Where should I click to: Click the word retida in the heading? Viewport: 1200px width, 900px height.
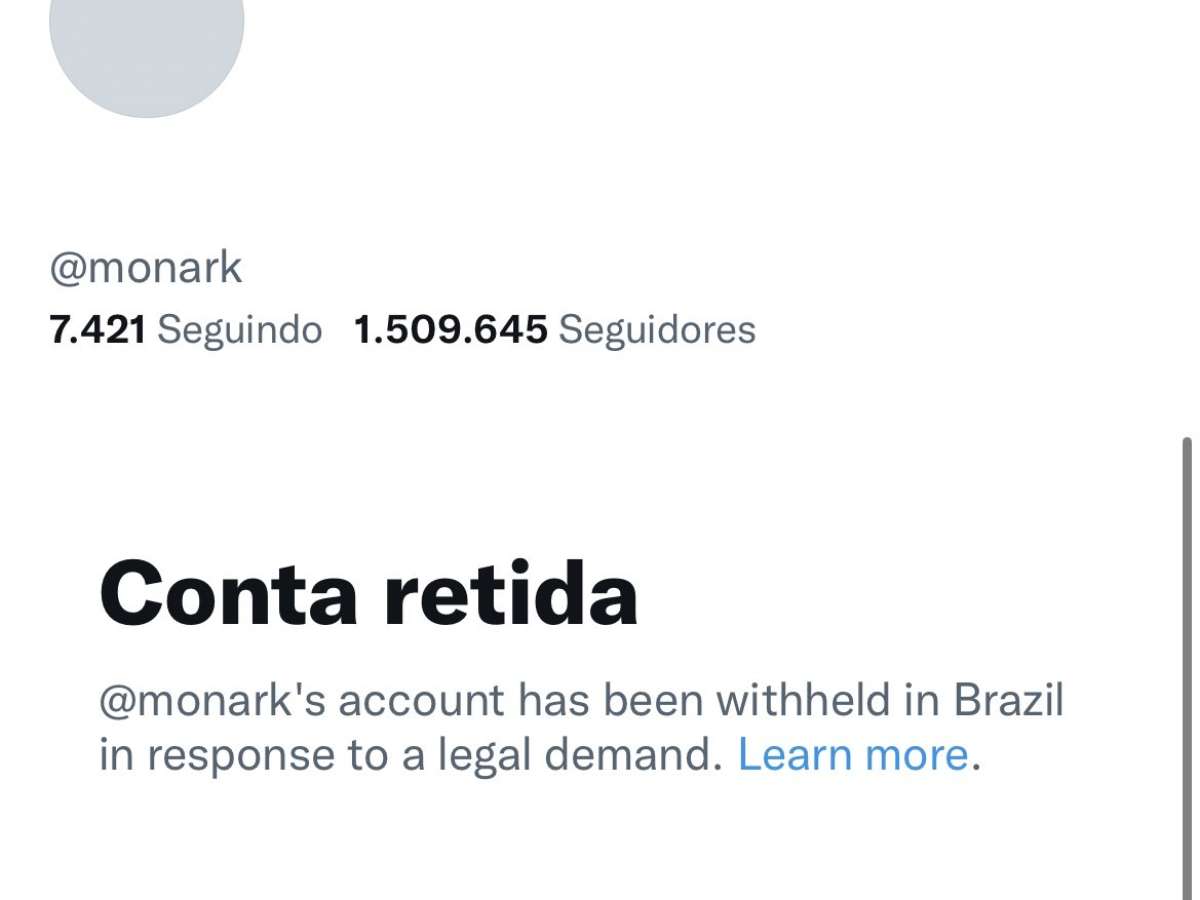click(512, 594)
